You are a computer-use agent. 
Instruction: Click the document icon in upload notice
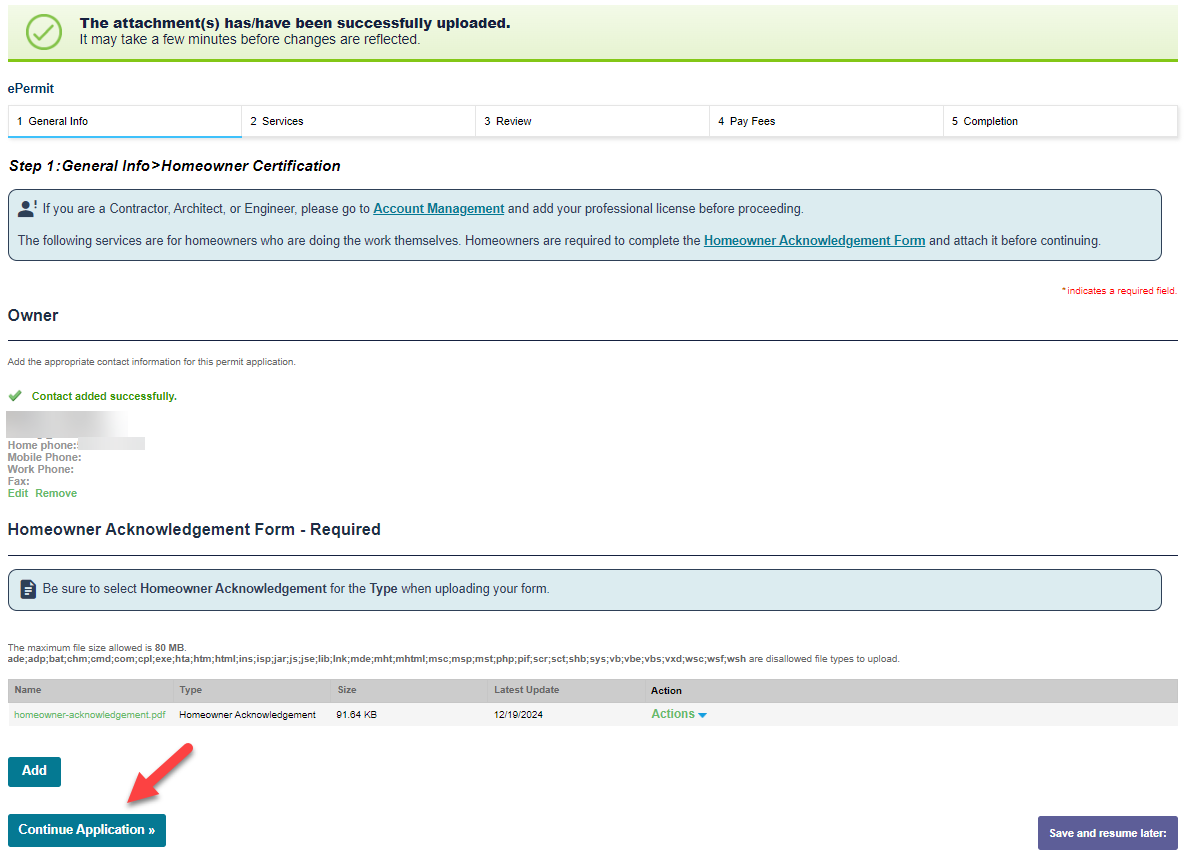click(x=28, y=588)
